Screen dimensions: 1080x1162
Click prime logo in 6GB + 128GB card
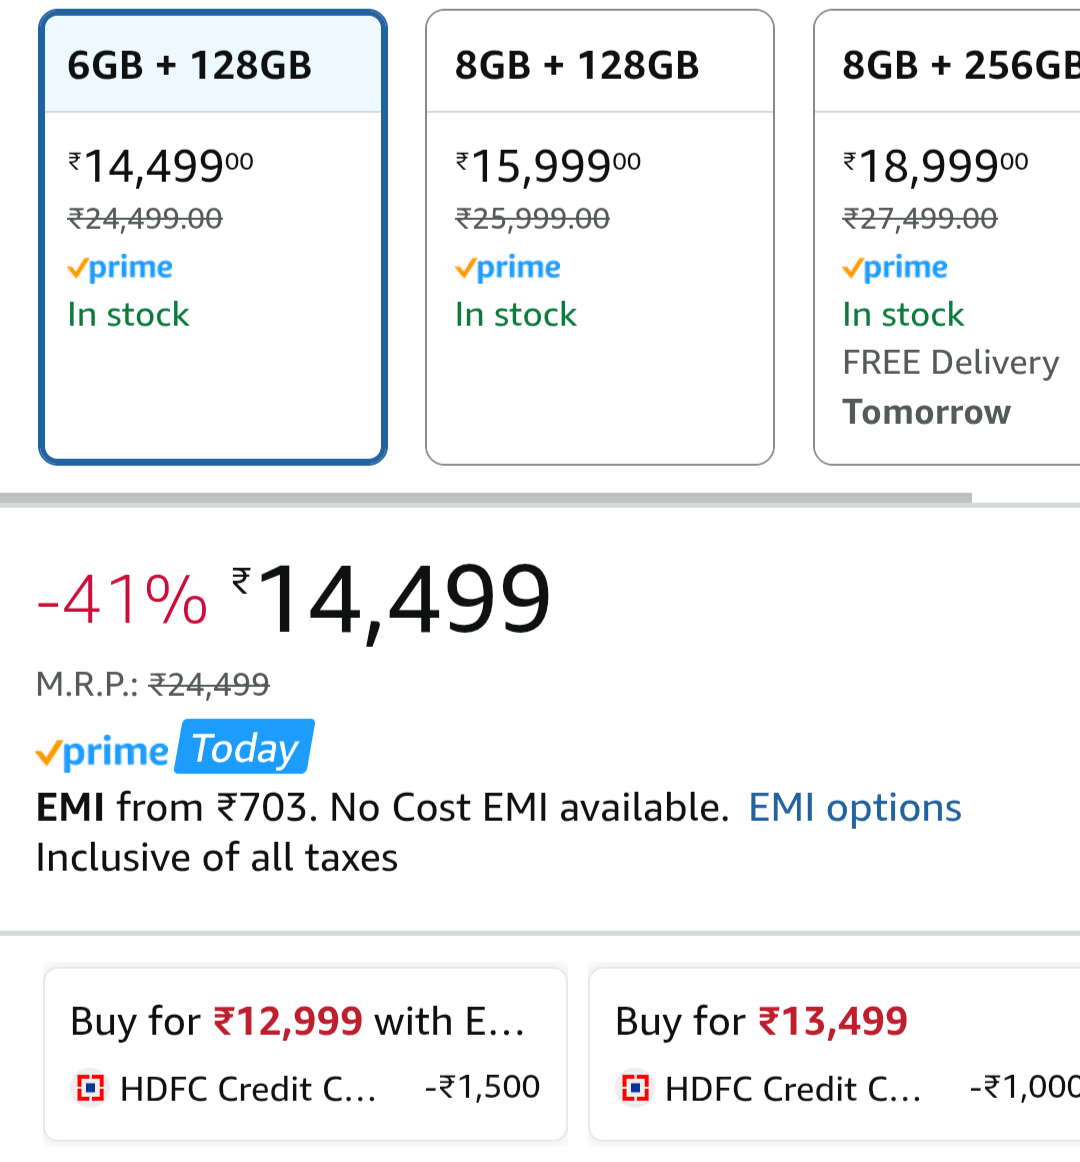(x=120, y=268)
